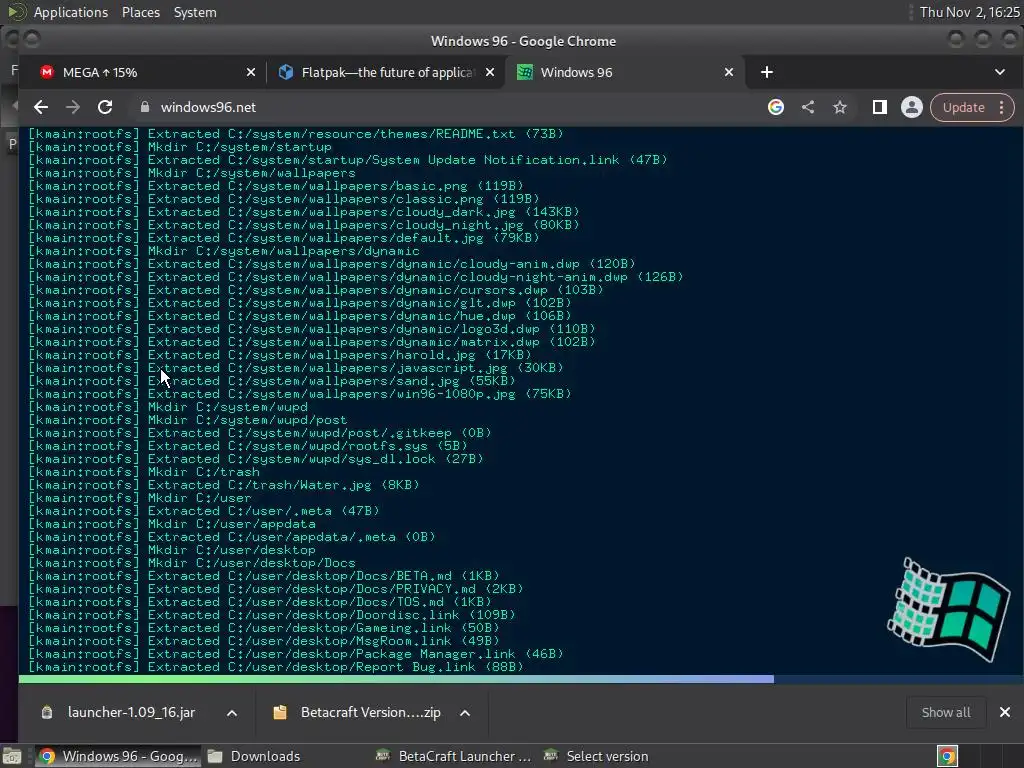Click the log line for Water.jpg
This screenshot has width=1024, height=768.
click(x=224, y=485)
